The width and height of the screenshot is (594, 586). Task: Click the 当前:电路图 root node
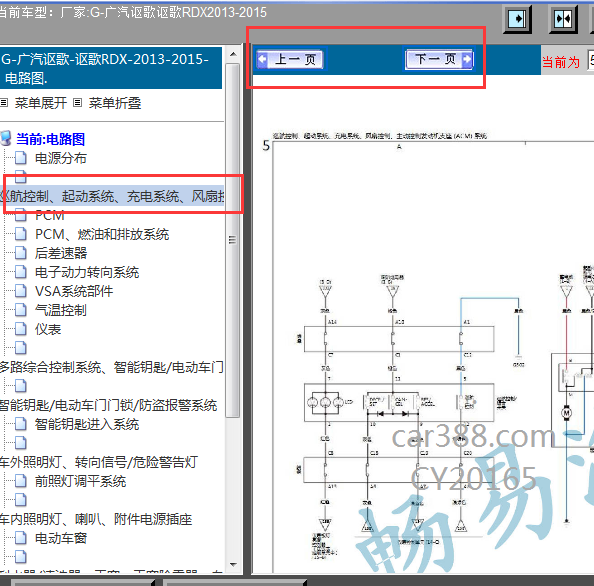[x=50, y=139]
